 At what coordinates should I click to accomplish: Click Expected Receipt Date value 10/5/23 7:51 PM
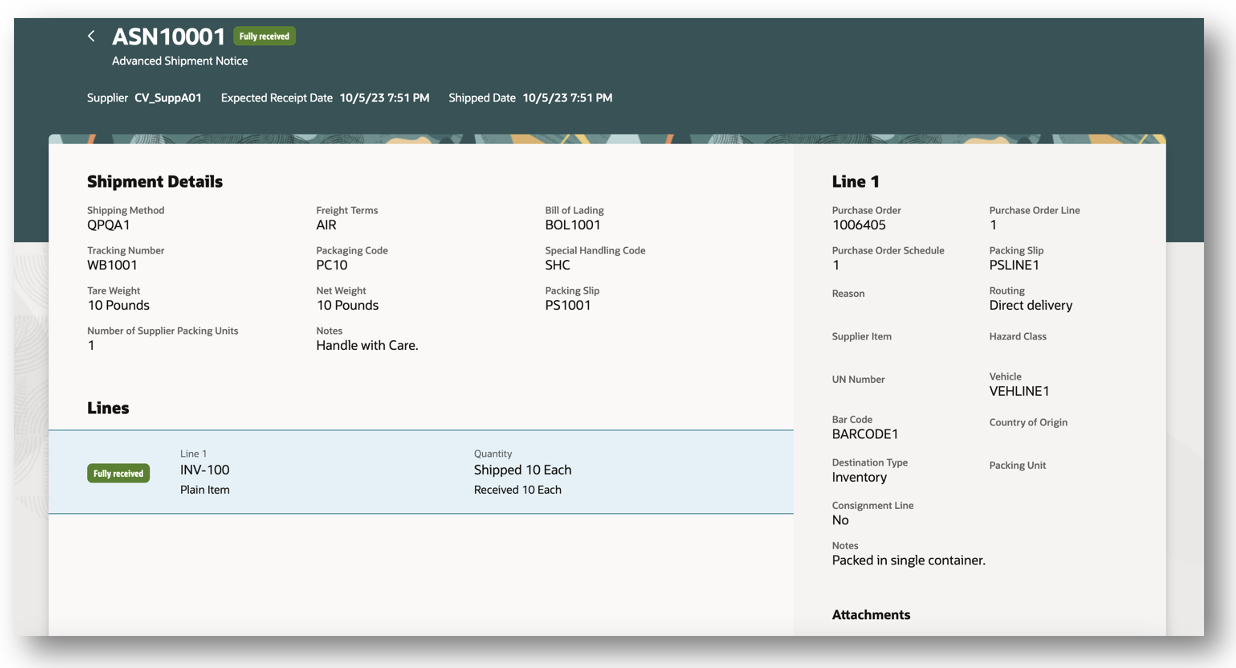click(x=384, y=98)
